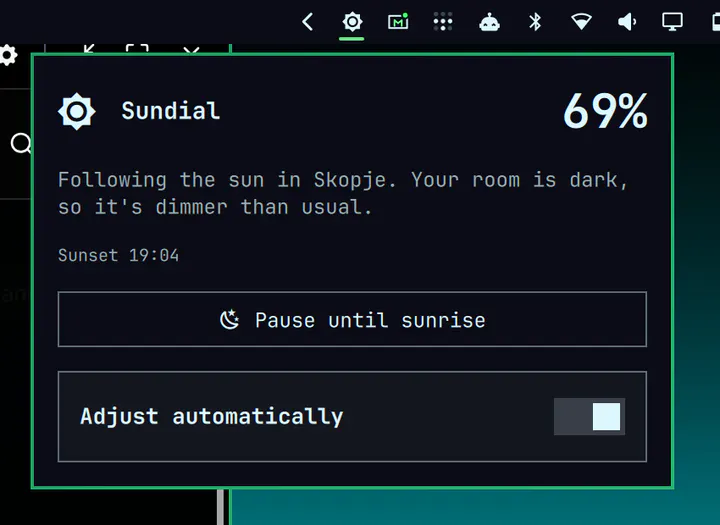Open the display monitor icon in the tray
Viewport: 720px width, 525px height.
tap(672, 22)
